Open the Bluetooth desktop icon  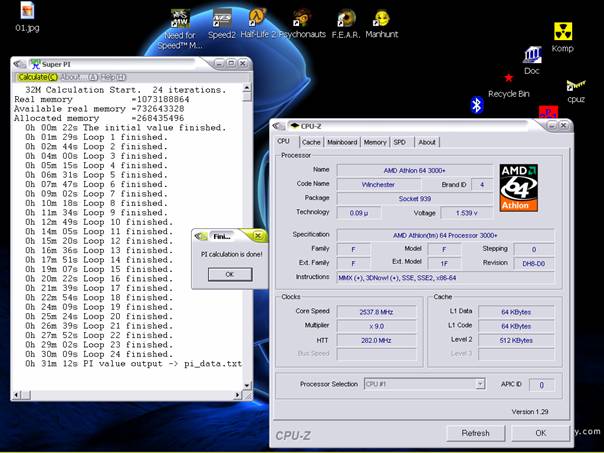(477, 104)
